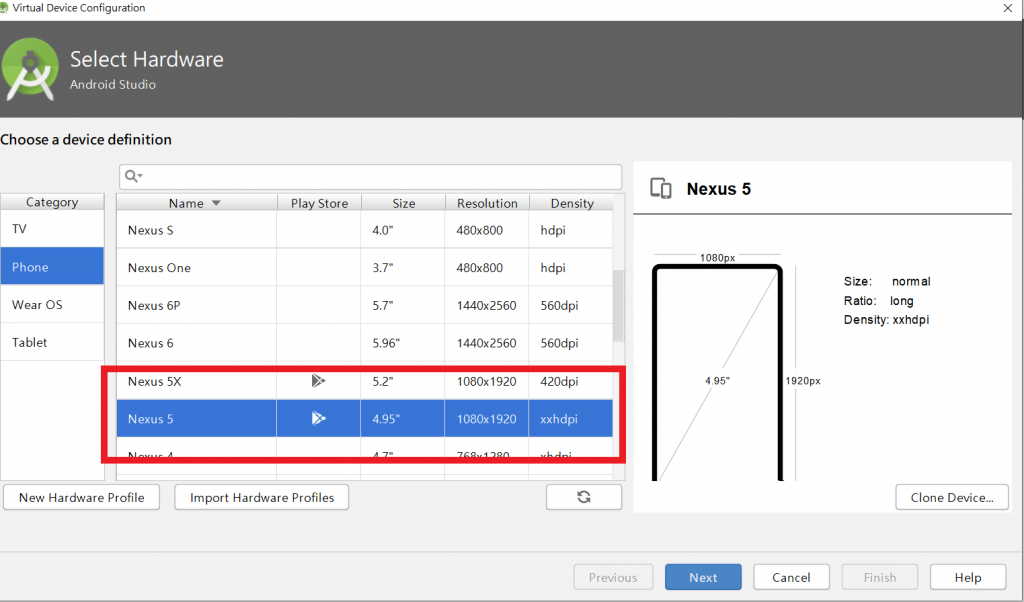Click the Ratio: long detail text

(878, 300)
